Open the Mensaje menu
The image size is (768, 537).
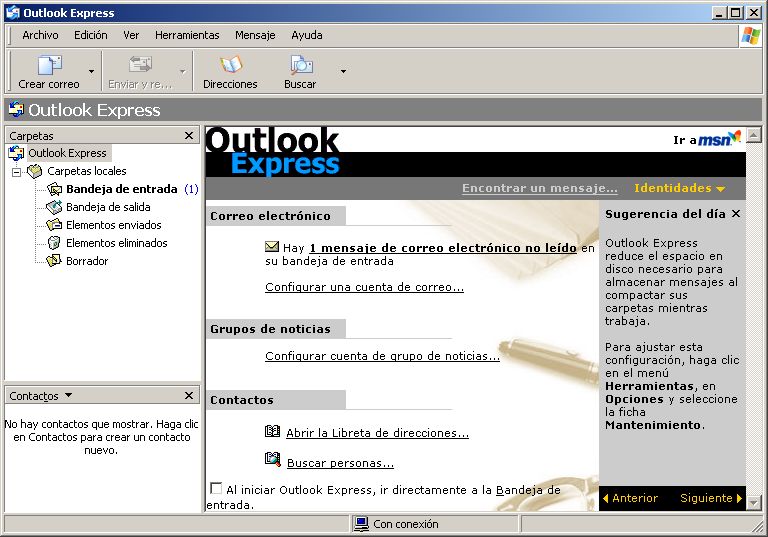255,35
